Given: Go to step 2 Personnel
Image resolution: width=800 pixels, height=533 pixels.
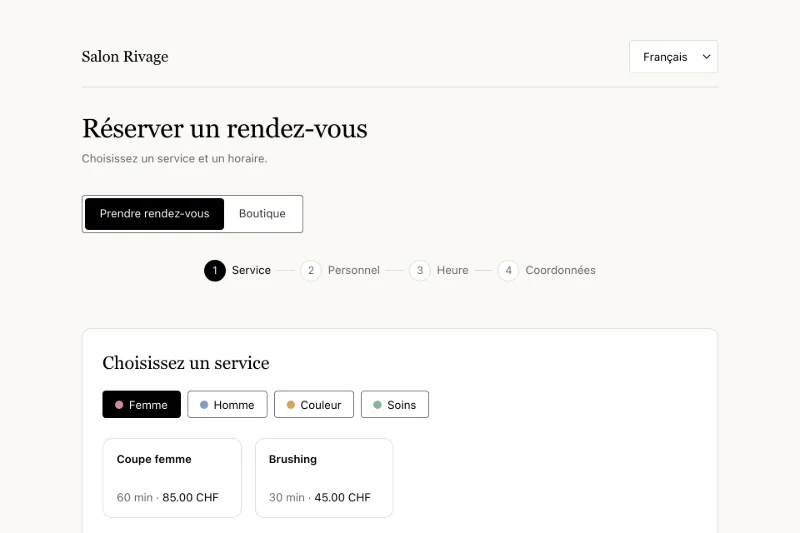Looking at the screenshot, I should point(340,270).
